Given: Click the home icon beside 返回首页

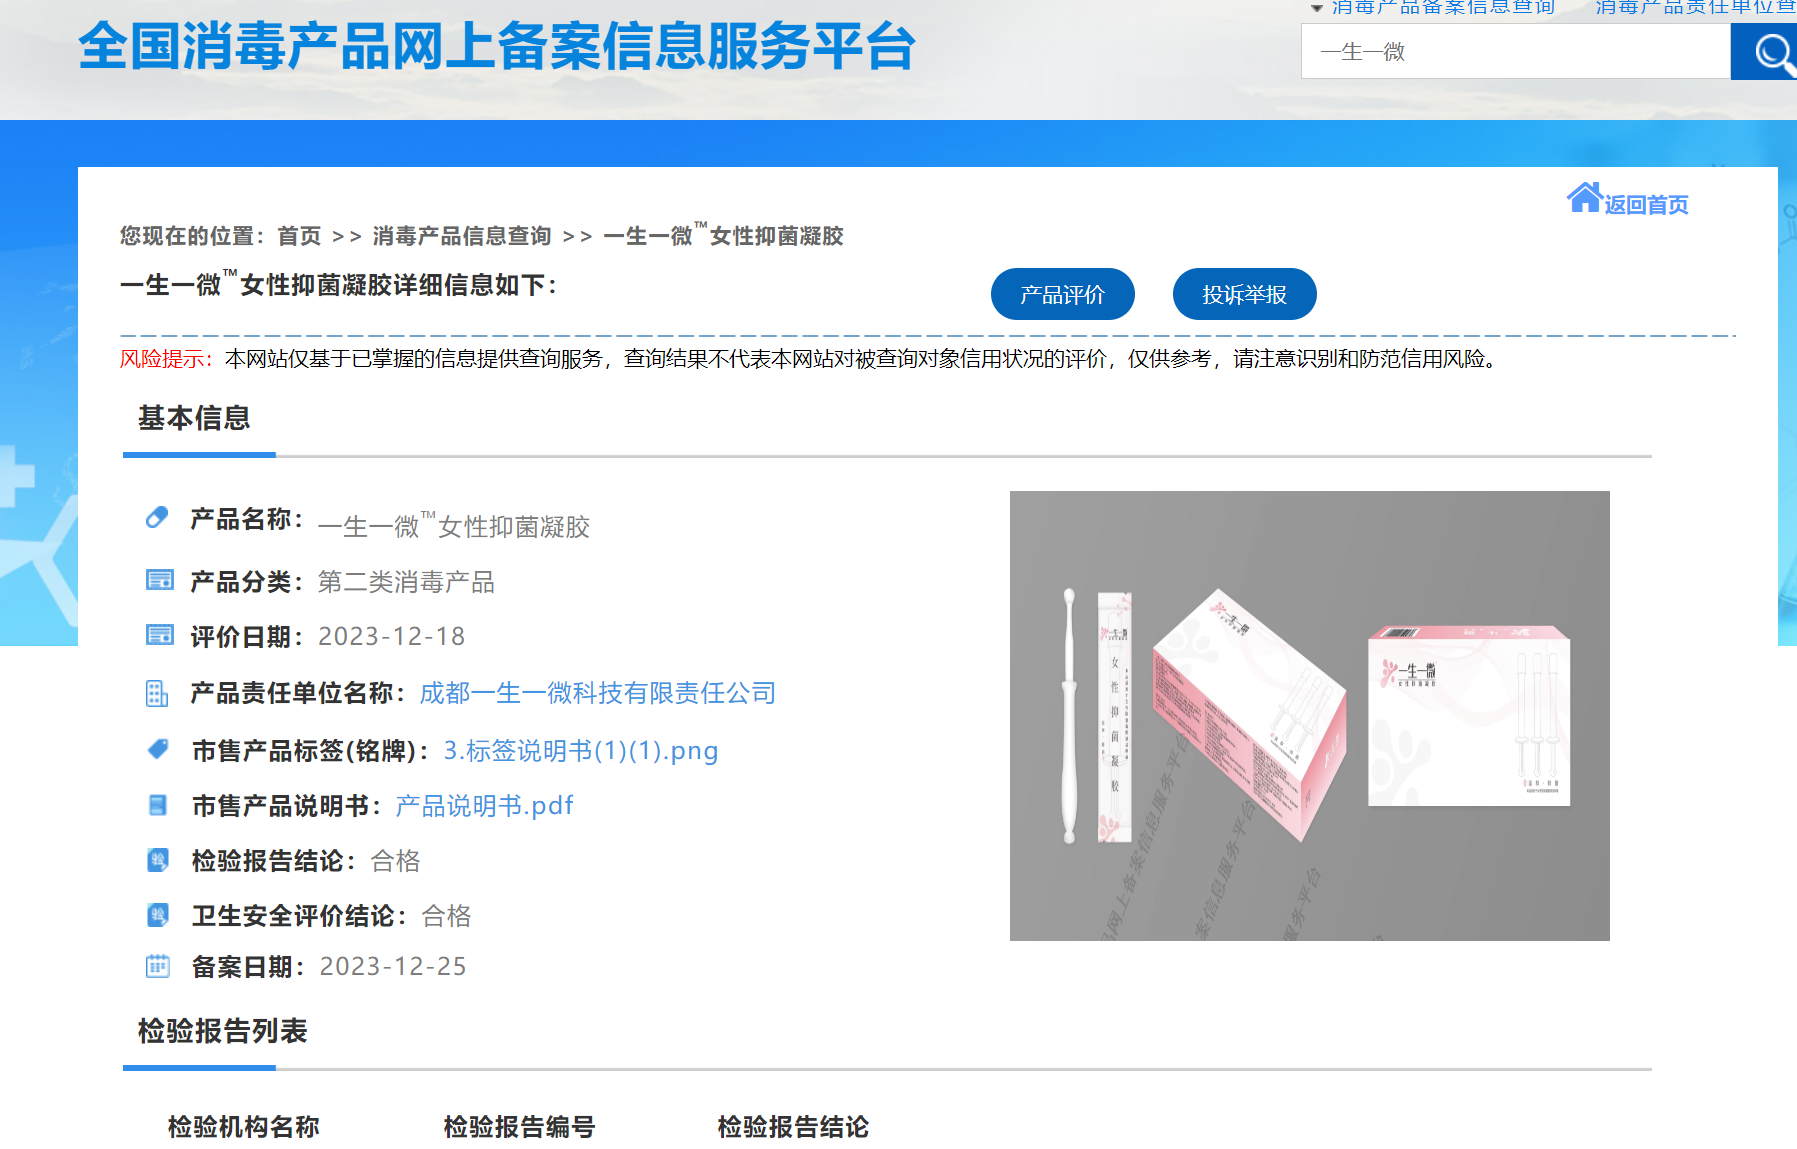Looking at the screenshot, I should (1584, 198).
